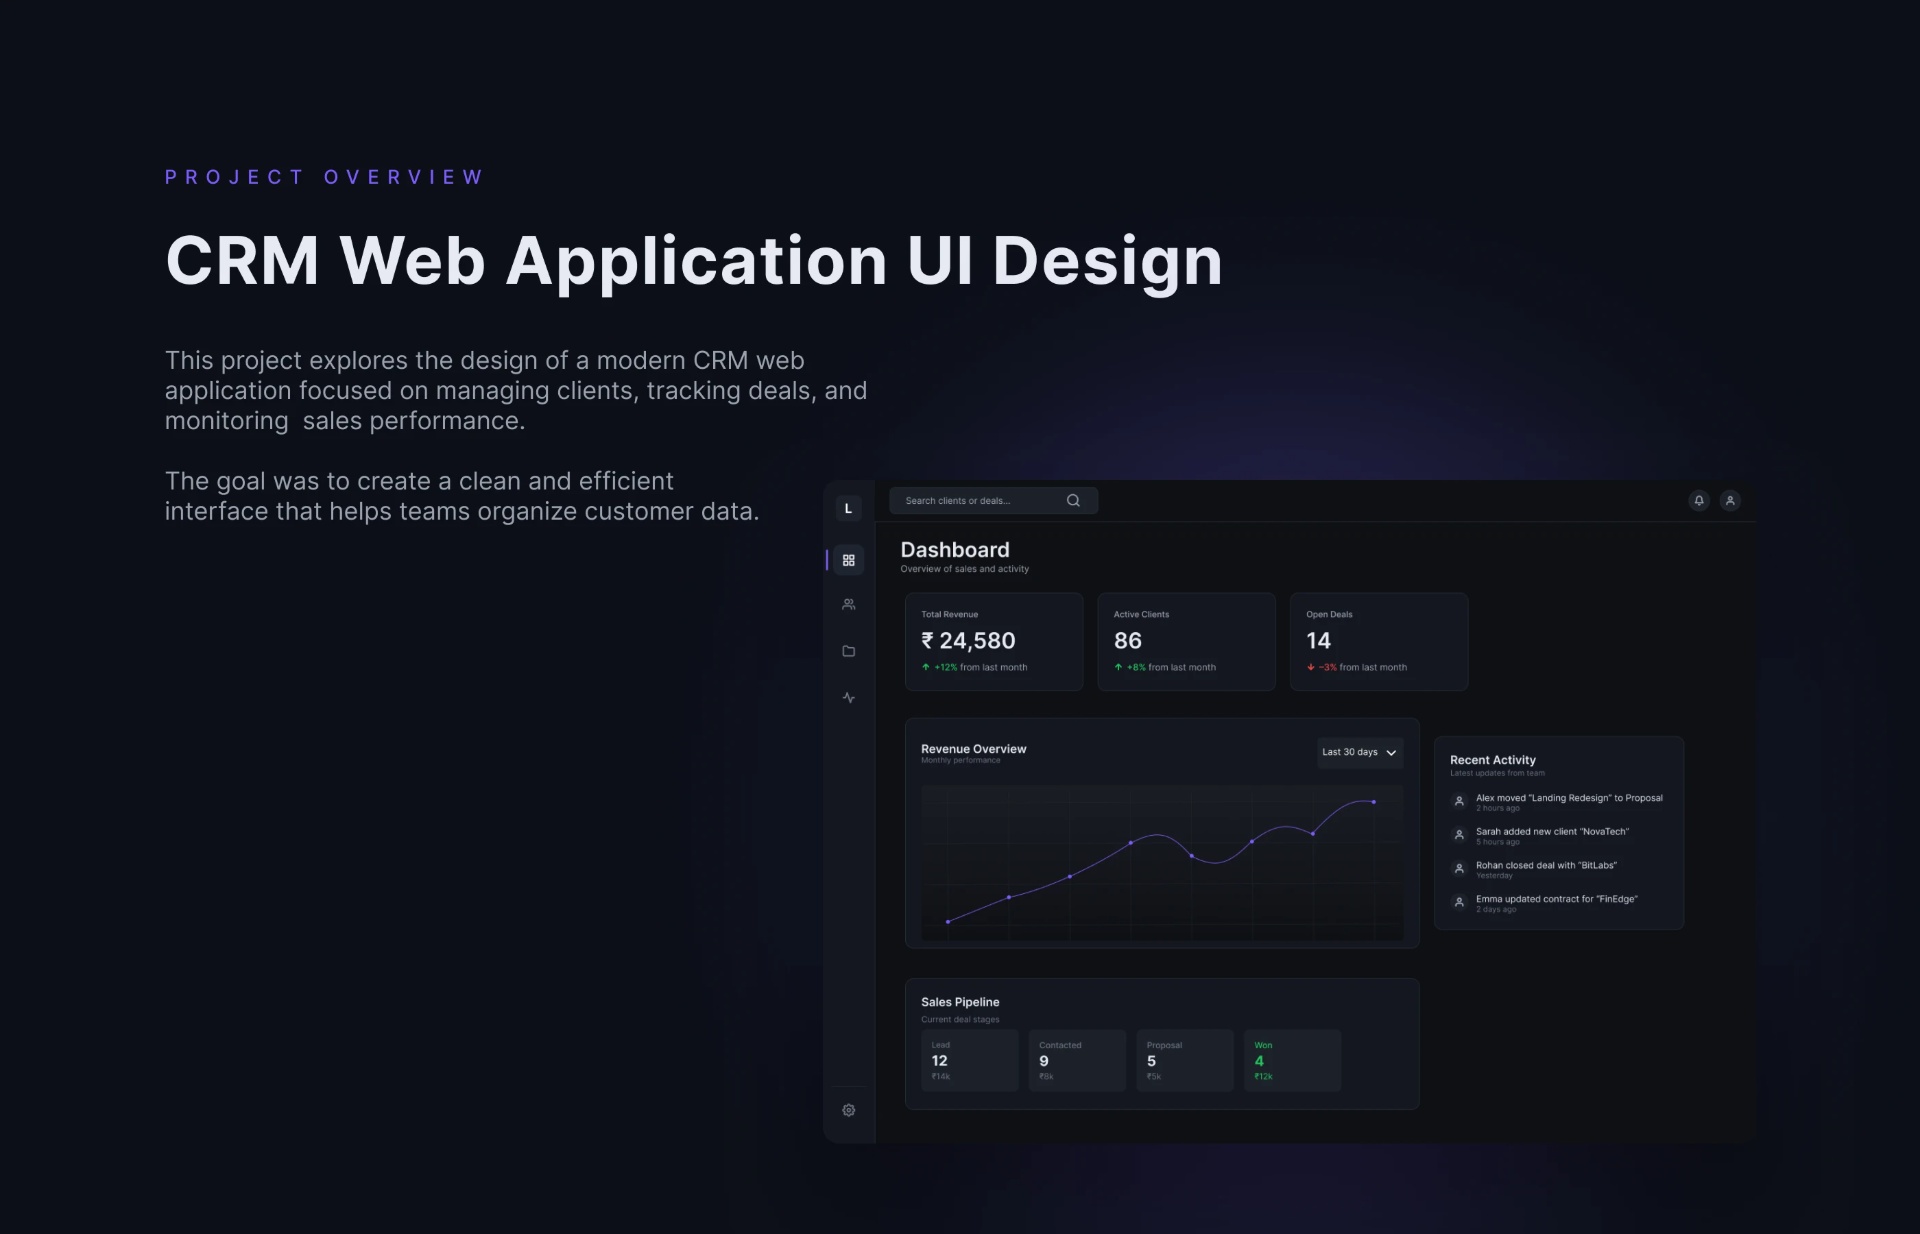
Task: Click "Current deal stages" subtitle
Action: (x=960, y=1020)
